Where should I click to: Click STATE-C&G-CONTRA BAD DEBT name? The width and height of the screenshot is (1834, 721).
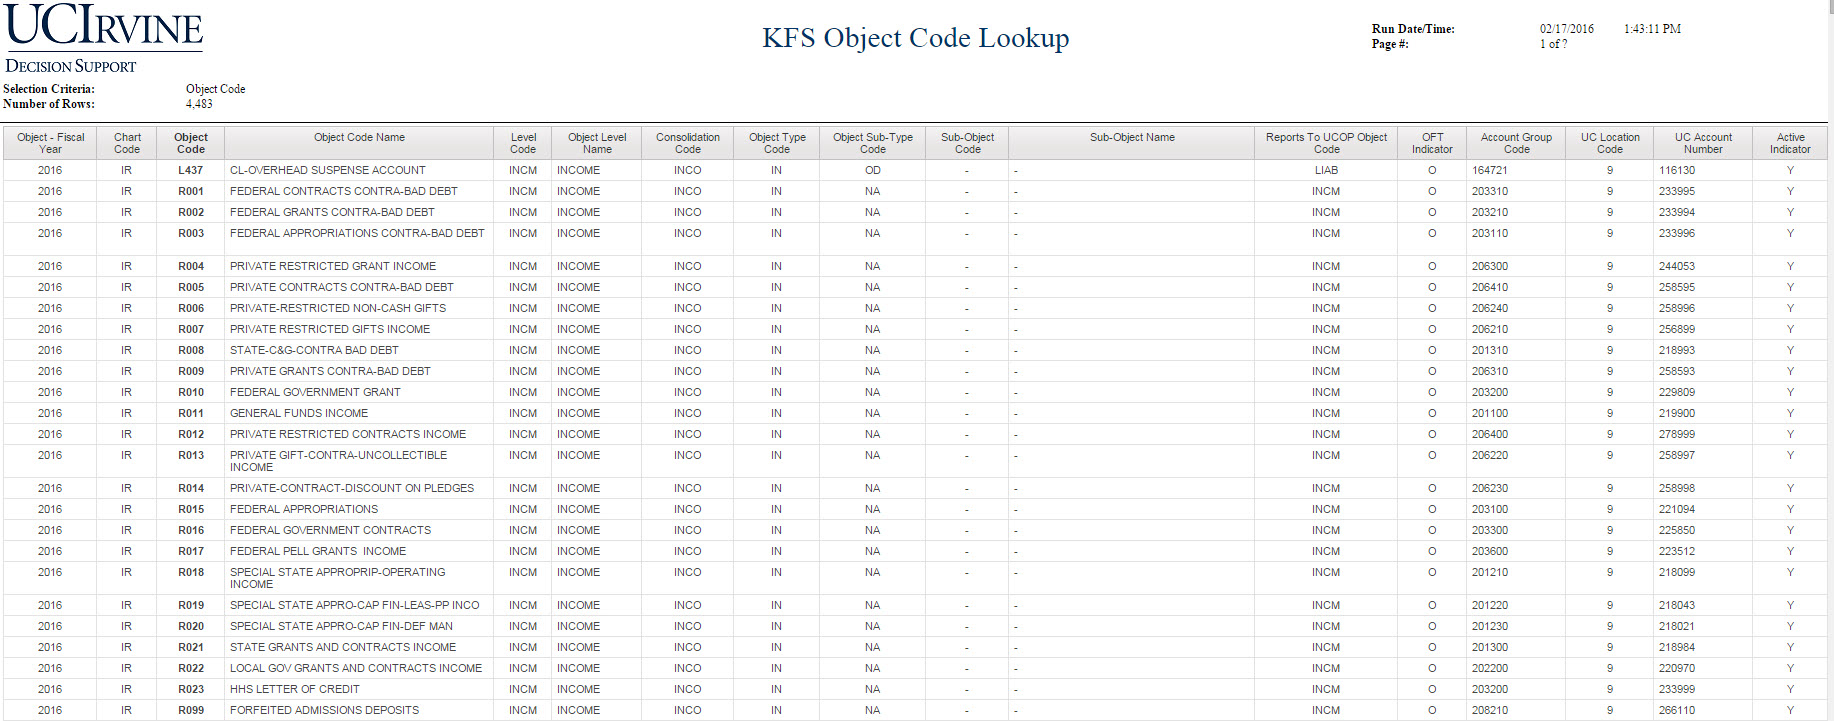point(314,350)
